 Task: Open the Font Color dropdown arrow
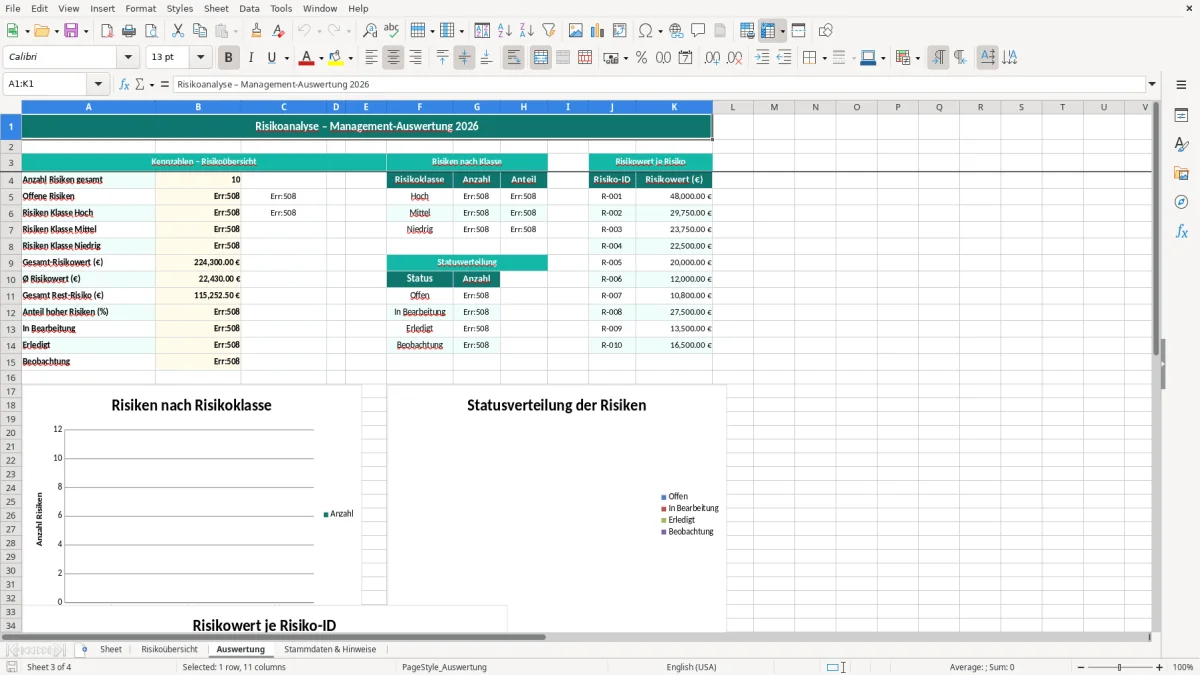pos(322,58)
